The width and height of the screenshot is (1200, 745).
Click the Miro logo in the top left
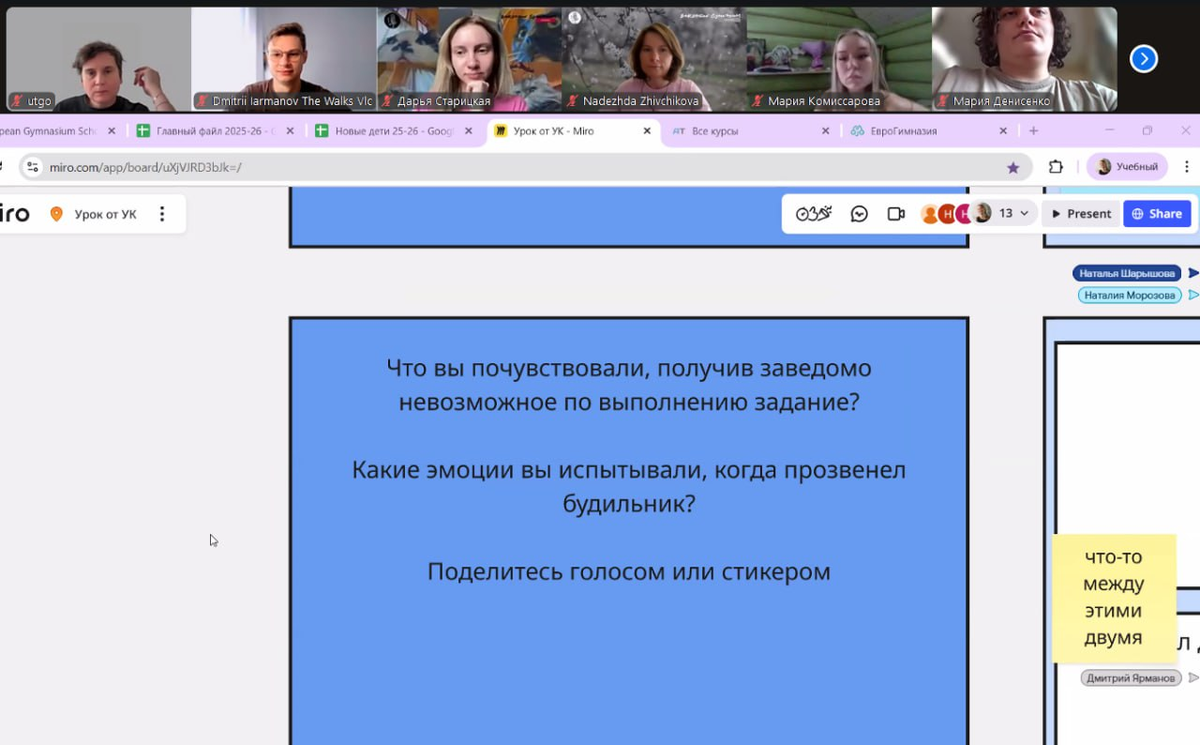pyautogui.click(x=10, y=213)
